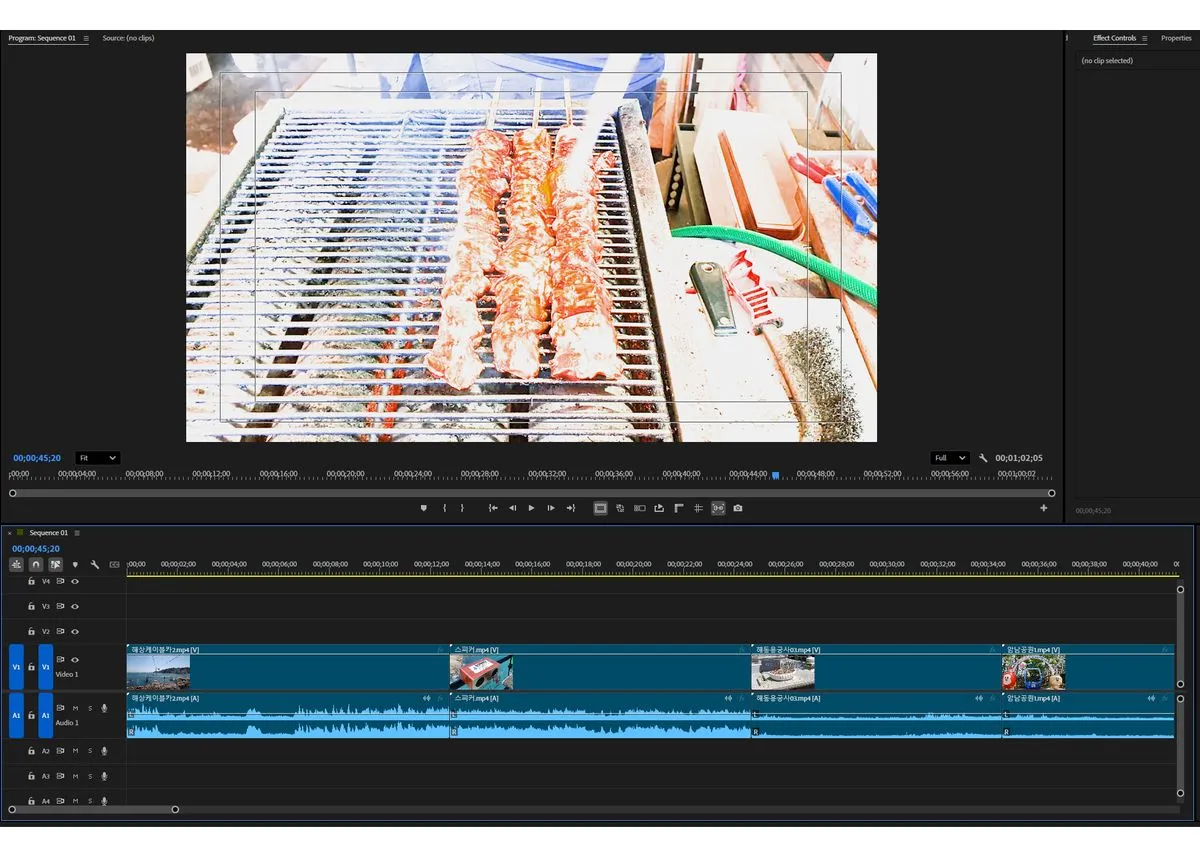
Task: Click the Add Marker icon in Program monitor
Action: tap(423, 508)
